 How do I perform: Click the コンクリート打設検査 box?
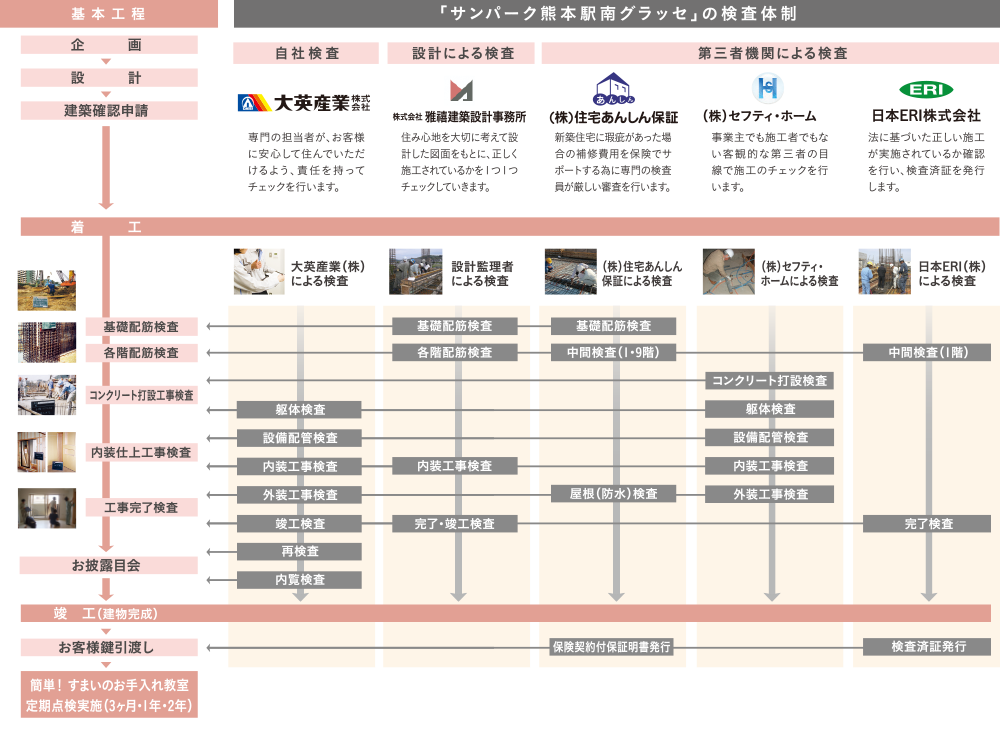[x=770, y=381]
